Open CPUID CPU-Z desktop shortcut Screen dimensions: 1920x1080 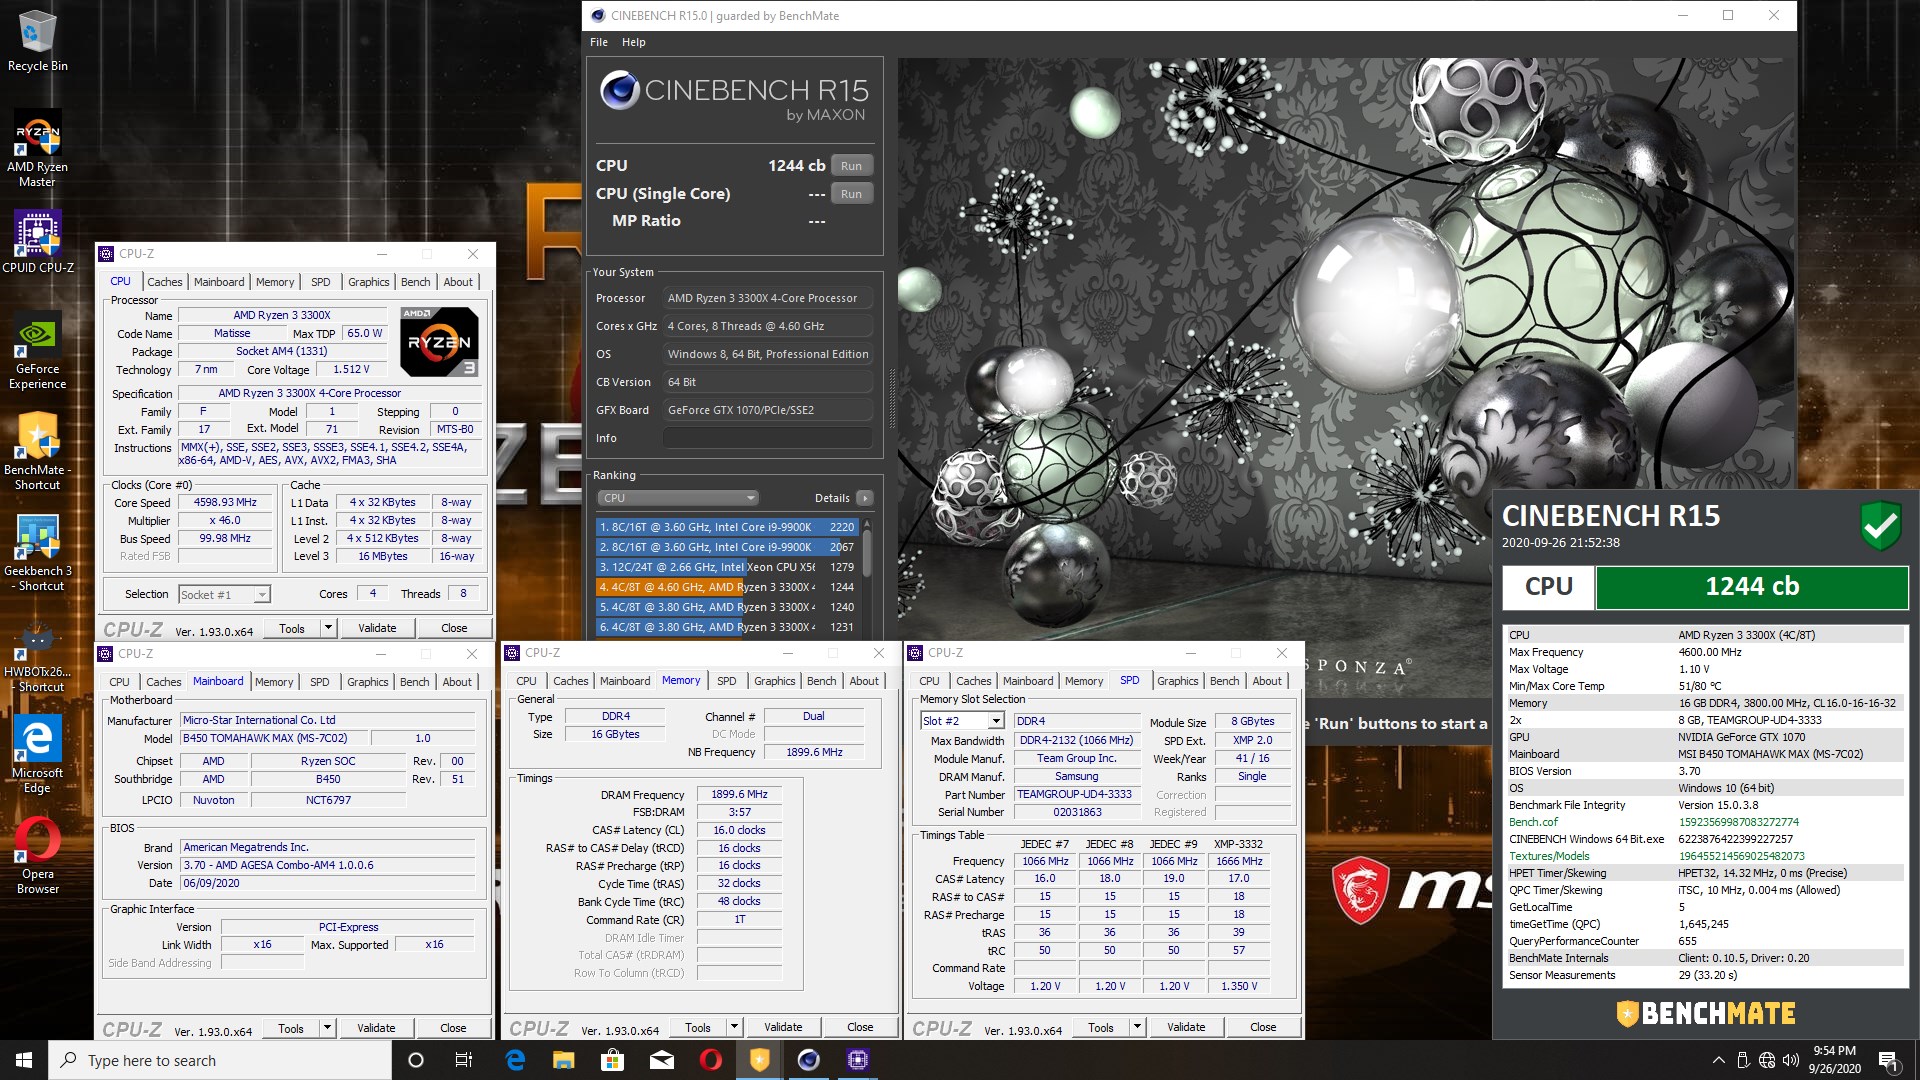[37, 241]
